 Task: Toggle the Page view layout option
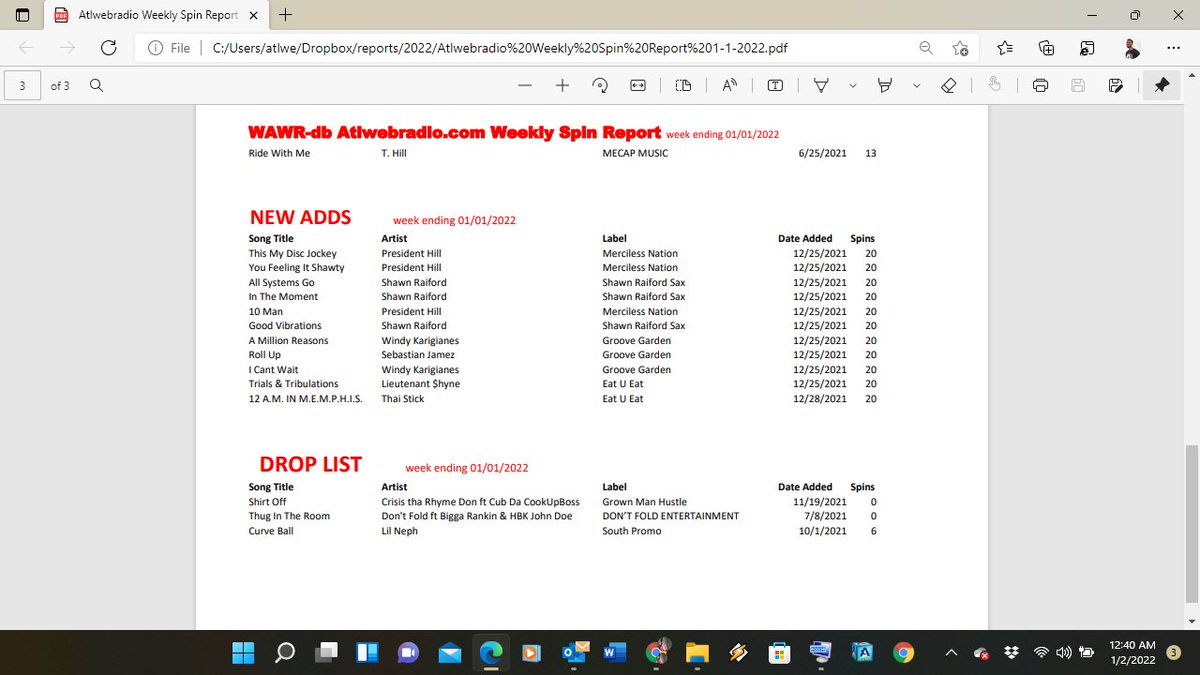[683, 85]
